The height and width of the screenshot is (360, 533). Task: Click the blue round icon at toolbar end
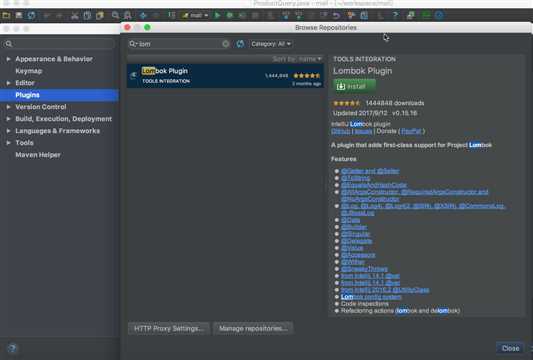439,15
